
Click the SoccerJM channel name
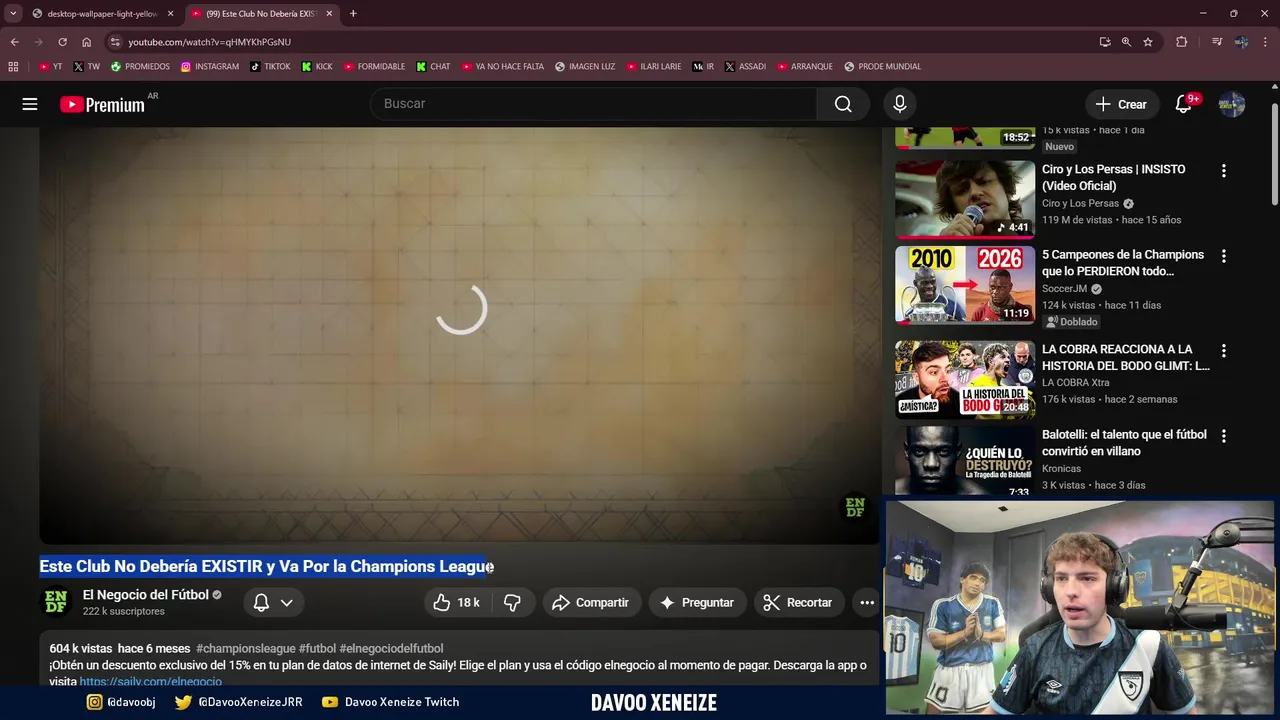coord(1064,288)
